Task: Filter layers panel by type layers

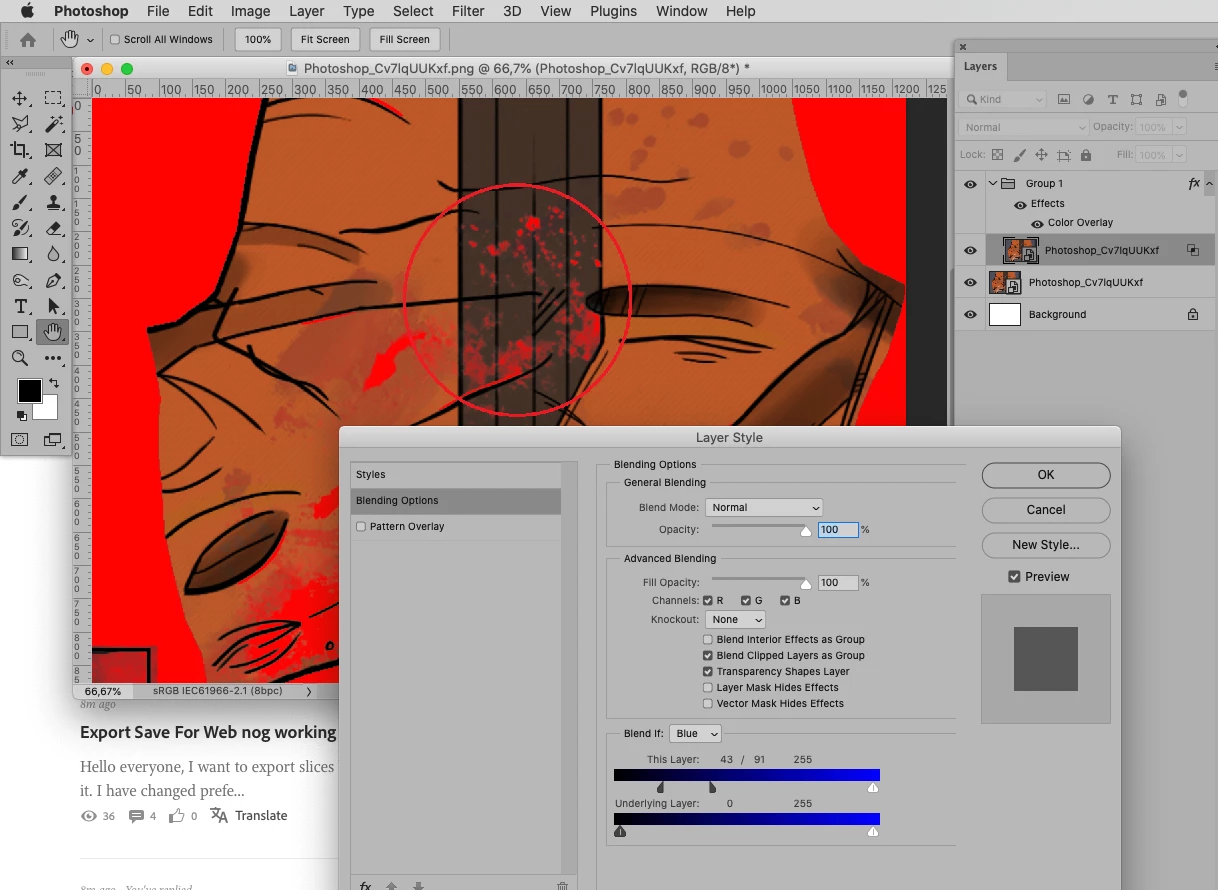Action: coord(1112,99)
